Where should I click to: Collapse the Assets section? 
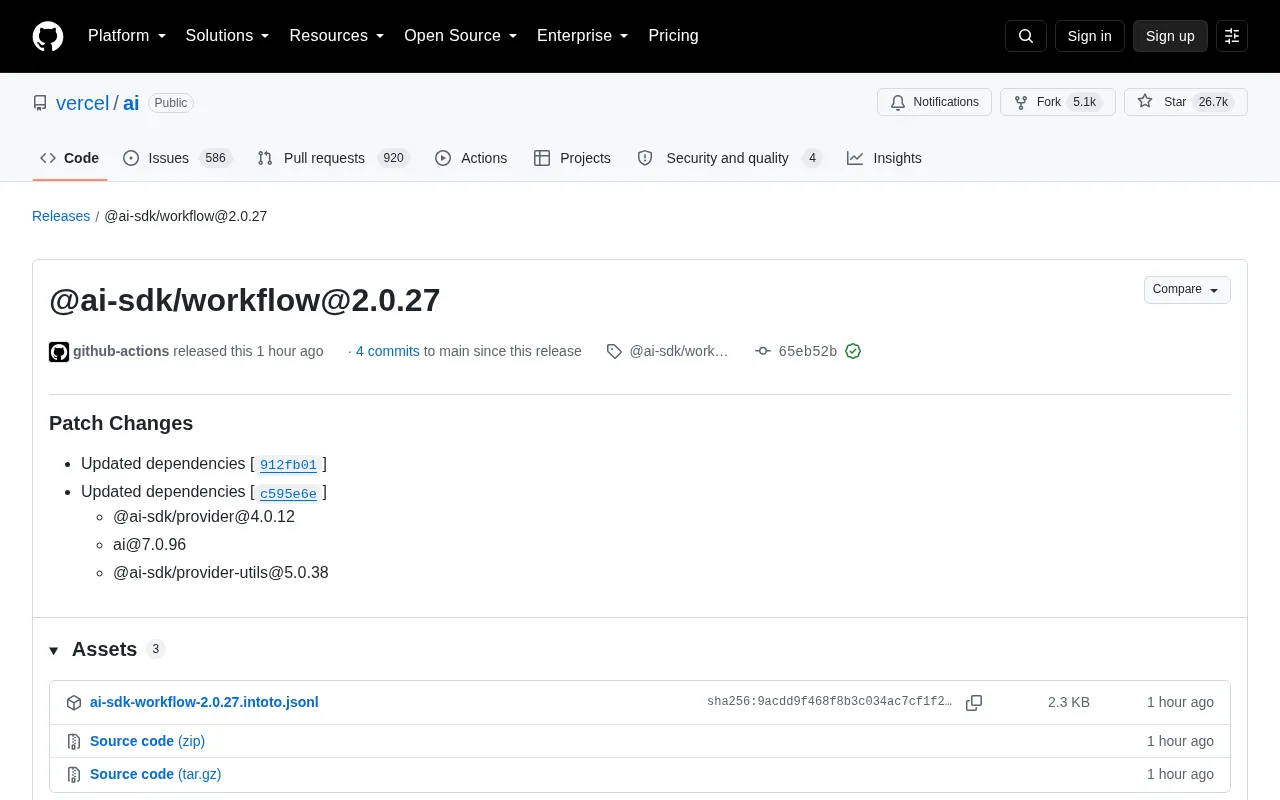click(107, 650)
